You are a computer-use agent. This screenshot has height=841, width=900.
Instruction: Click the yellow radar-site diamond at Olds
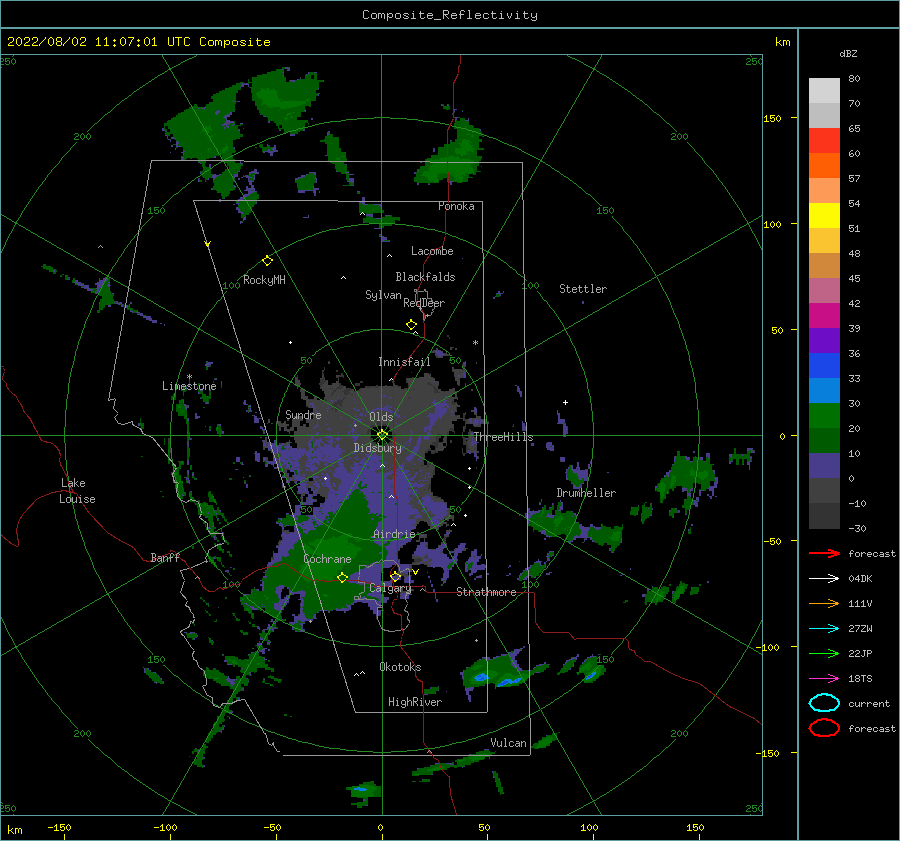(x=382, y=435)
